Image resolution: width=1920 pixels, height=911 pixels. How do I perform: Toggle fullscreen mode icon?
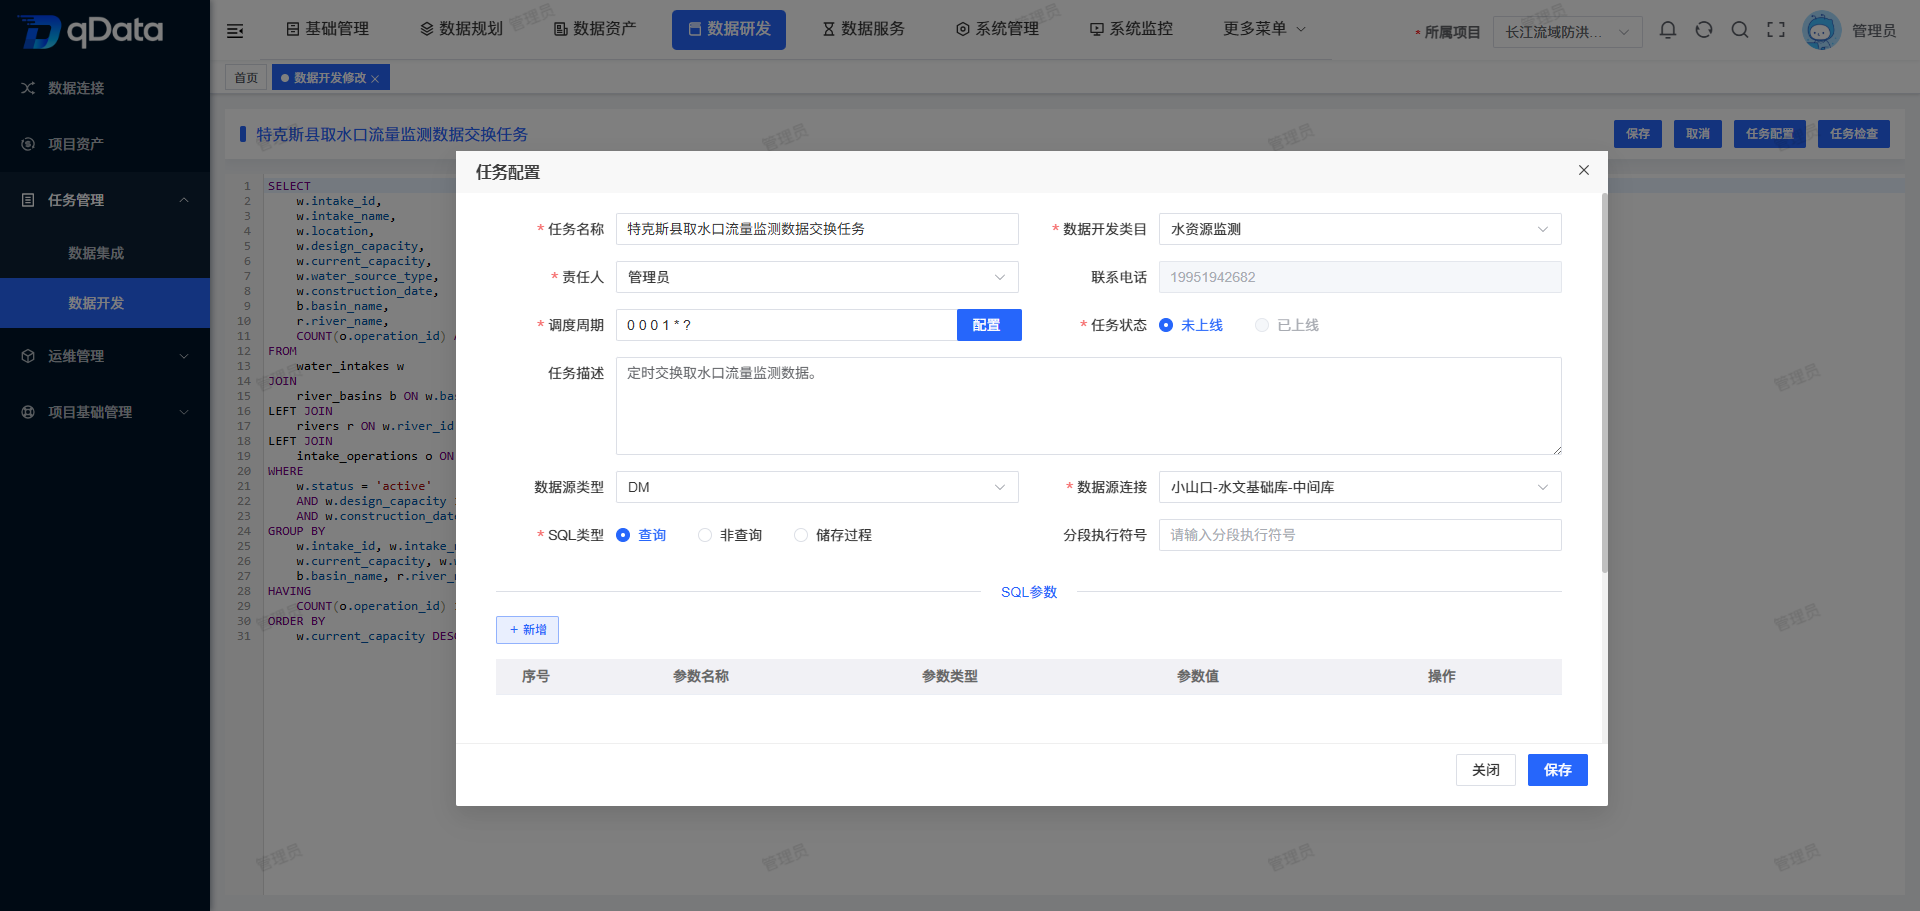tap(1776, 30)
